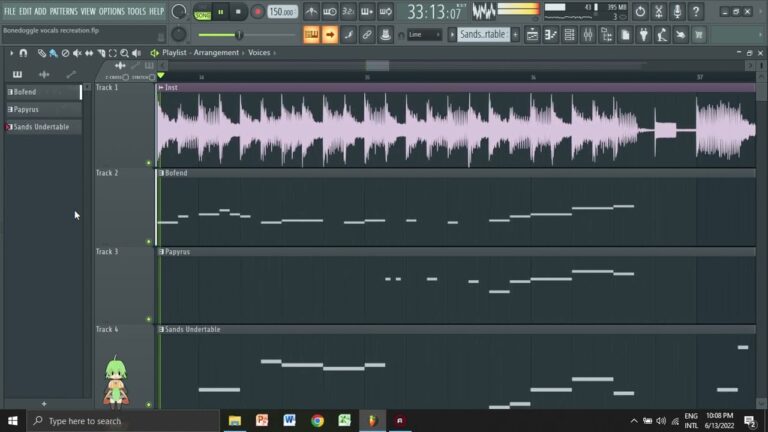The image size is (768, 432).
Task: Open the help question mark icon
Action: pyautogui.click(x=696, y=11)
